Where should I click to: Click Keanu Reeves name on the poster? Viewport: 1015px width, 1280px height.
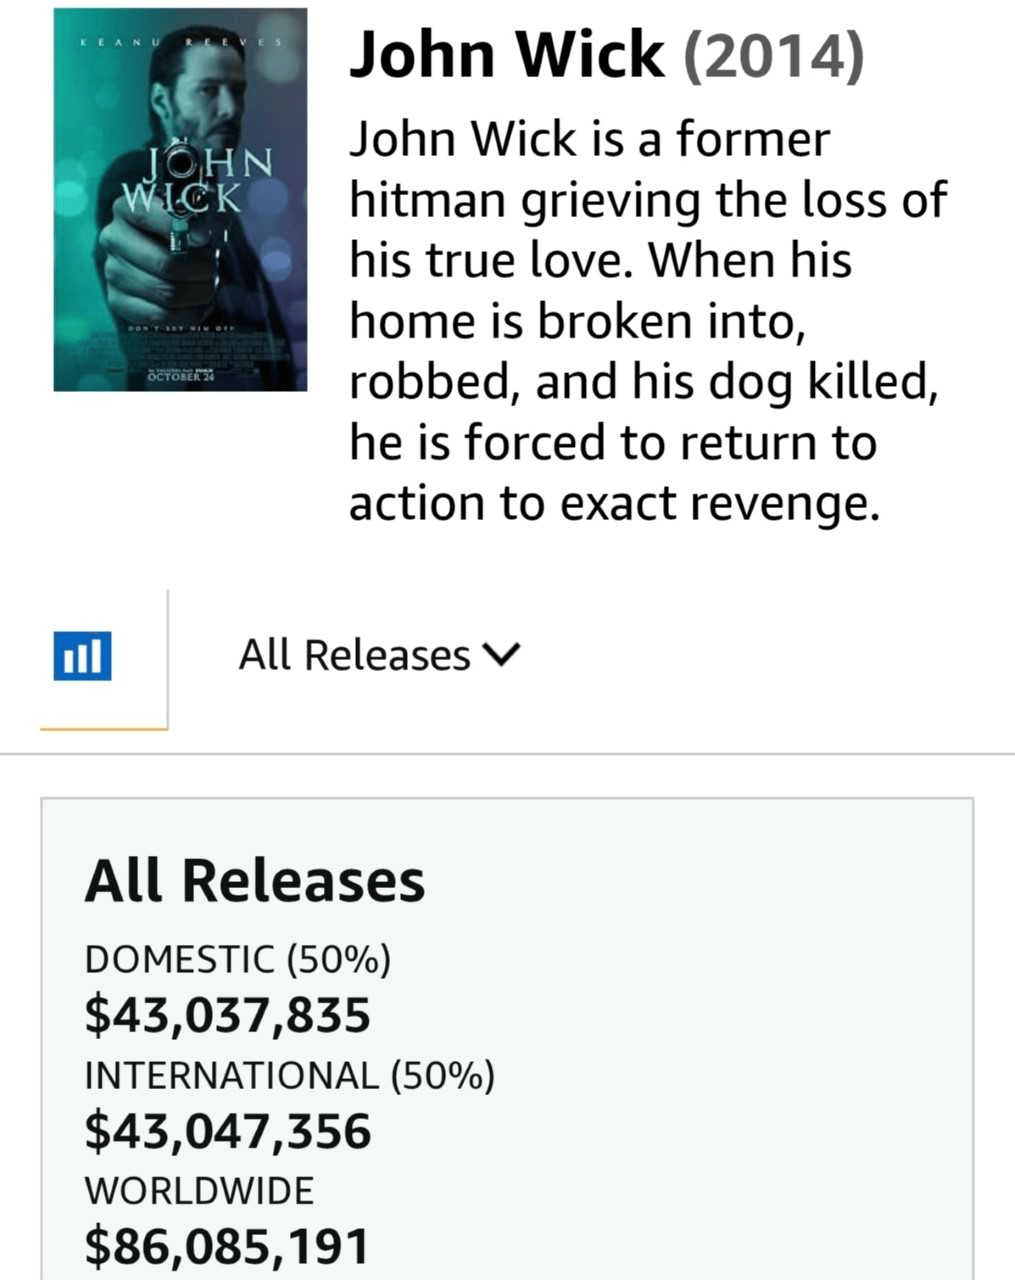coord(180,43)
